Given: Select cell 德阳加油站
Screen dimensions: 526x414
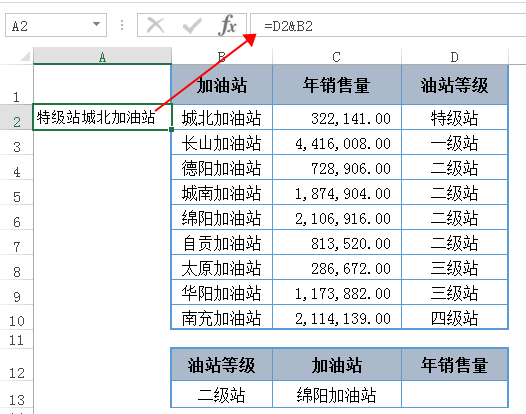Looking at the screenshot, I should tap(222, 167).
